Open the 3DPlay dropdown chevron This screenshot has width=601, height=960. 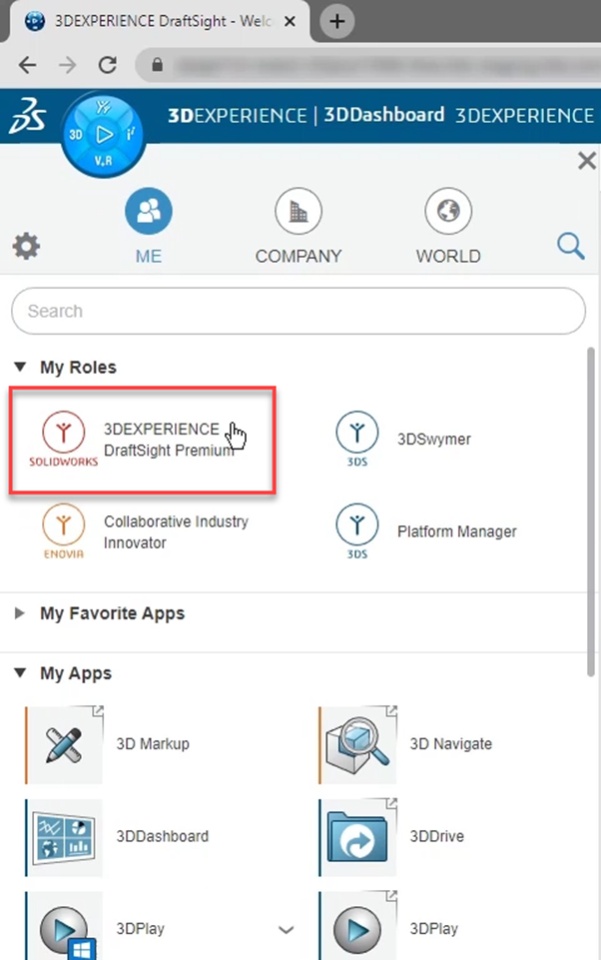click(286, 930)
